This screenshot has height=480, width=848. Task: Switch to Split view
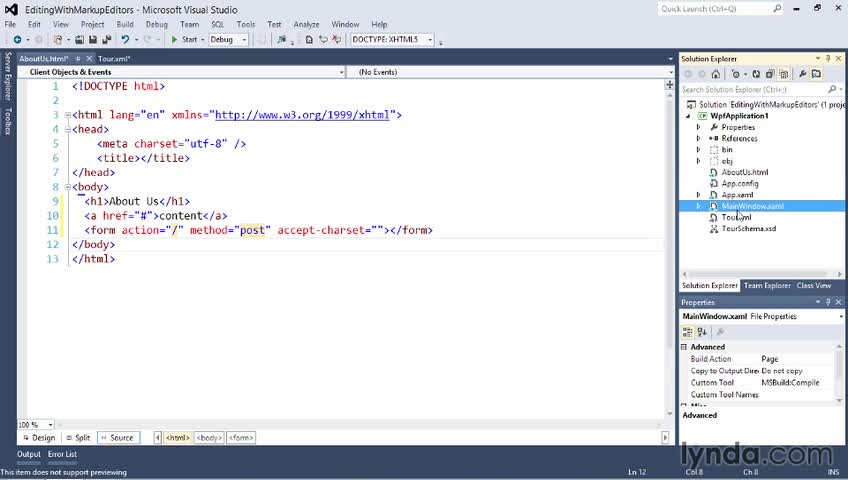[x=78, y=438]
